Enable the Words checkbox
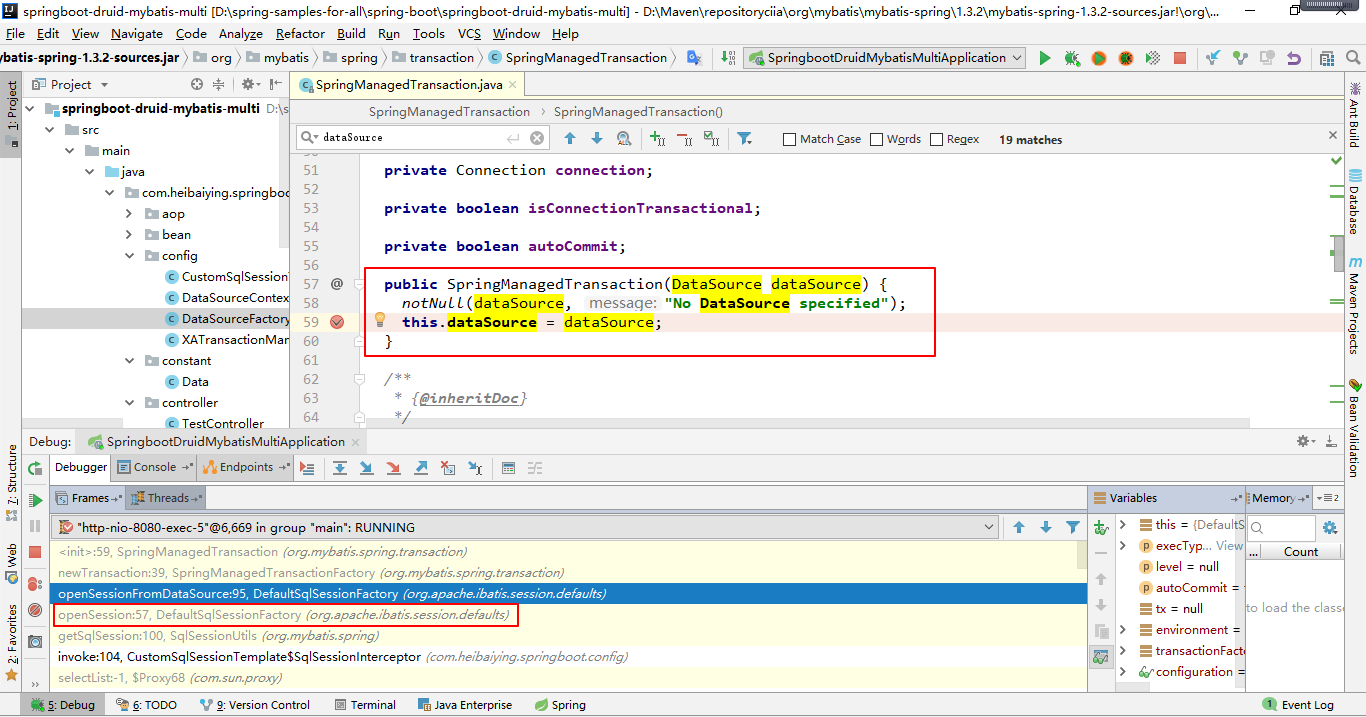This screenshot has height=717, width=1366. coord(876,139)
